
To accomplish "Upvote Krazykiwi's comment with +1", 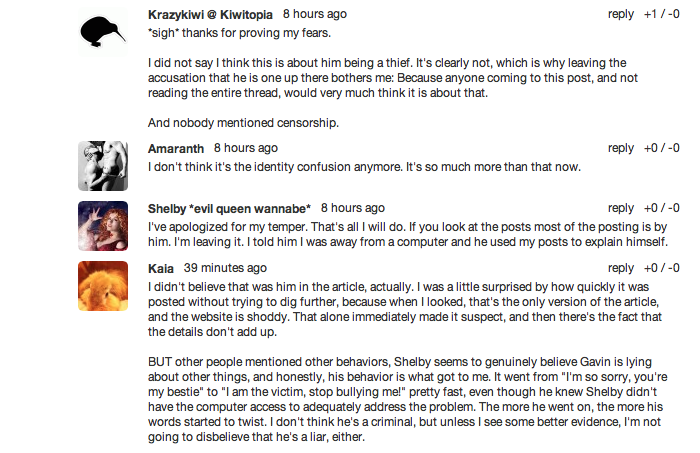I will pyautogui.click(x=651, y=15).
